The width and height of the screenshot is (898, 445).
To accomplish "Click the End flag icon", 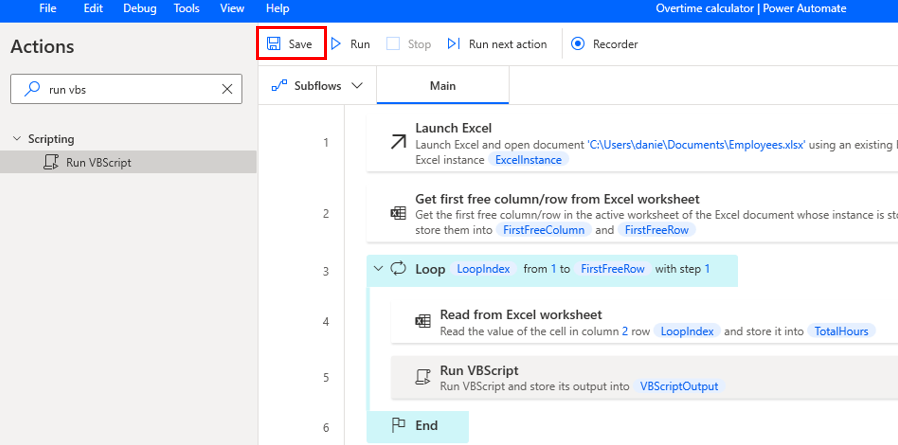I will point(397,426).
